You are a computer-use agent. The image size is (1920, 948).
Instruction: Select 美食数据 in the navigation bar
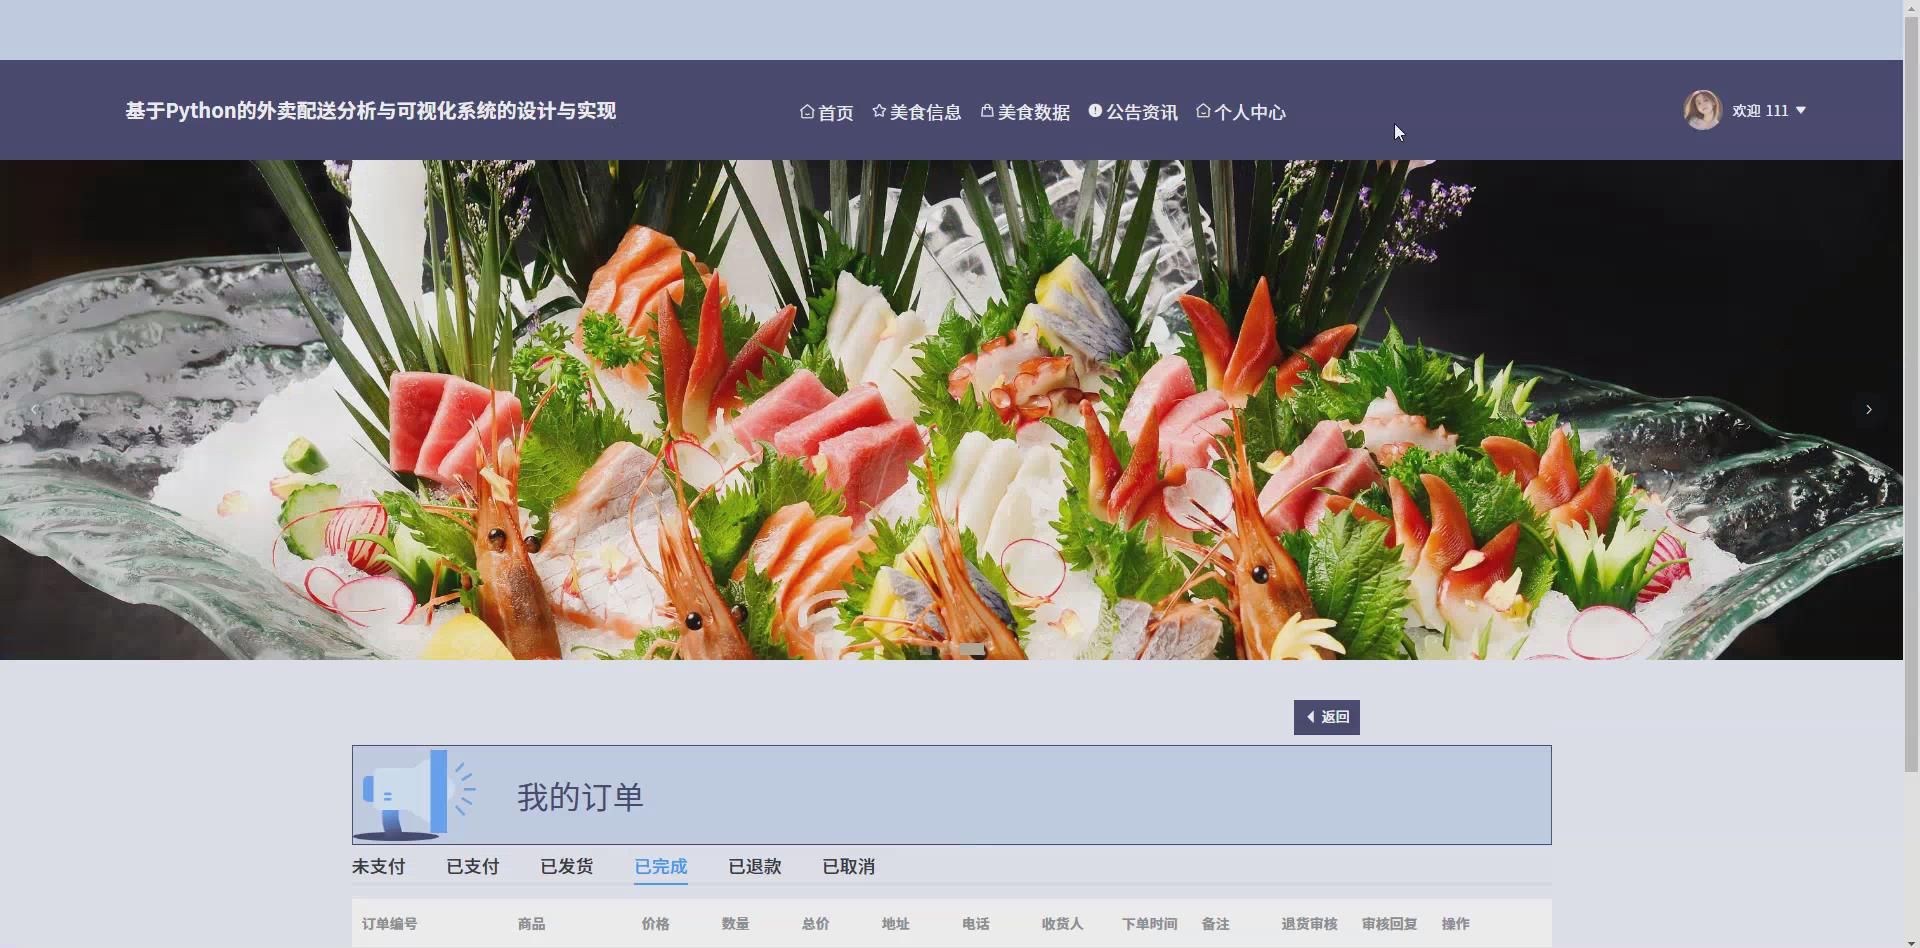click(x=1034, y=111)
